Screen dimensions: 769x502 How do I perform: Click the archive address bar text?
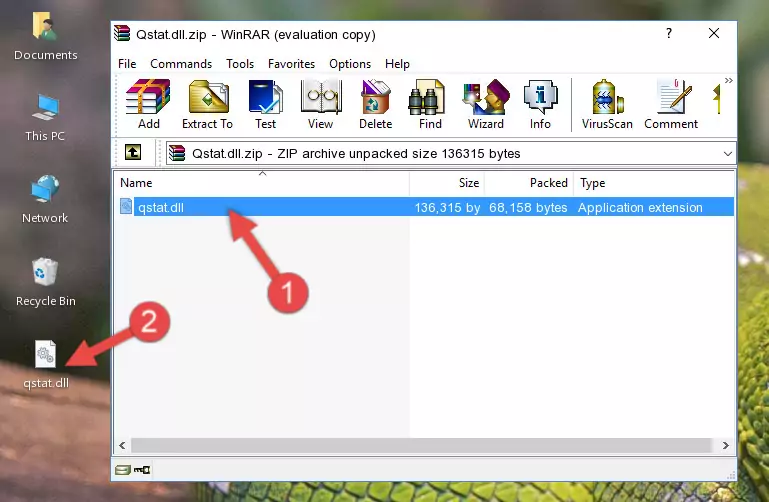(x=356, y=154)
